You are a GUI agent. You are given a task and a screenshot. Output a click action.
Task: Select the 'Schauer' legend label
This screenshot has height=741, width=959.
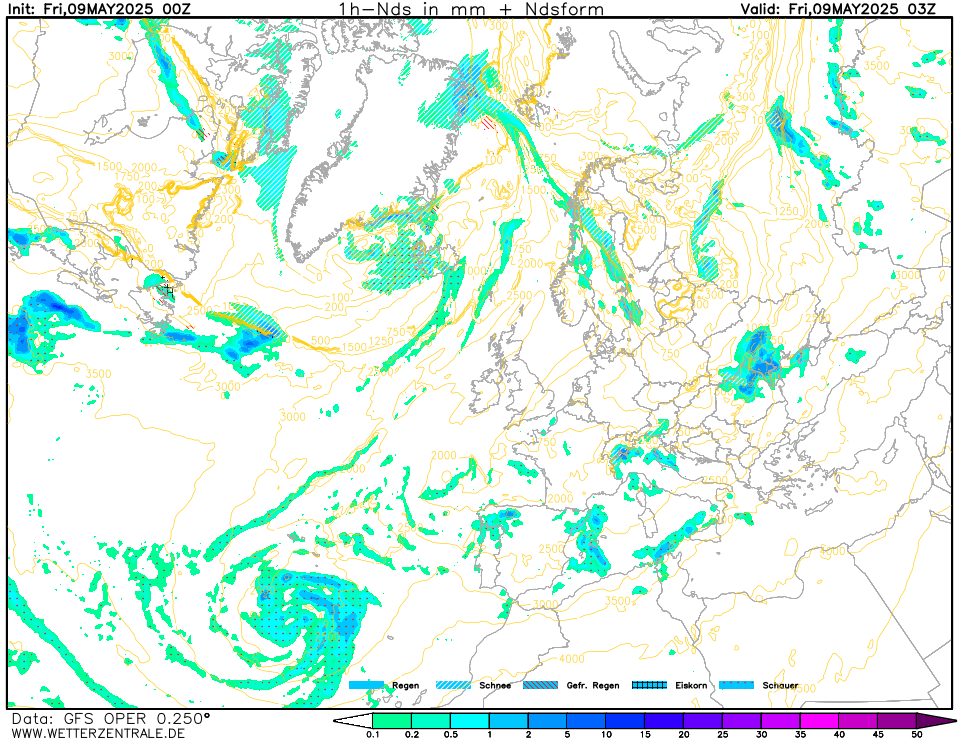tap(780, 685)
